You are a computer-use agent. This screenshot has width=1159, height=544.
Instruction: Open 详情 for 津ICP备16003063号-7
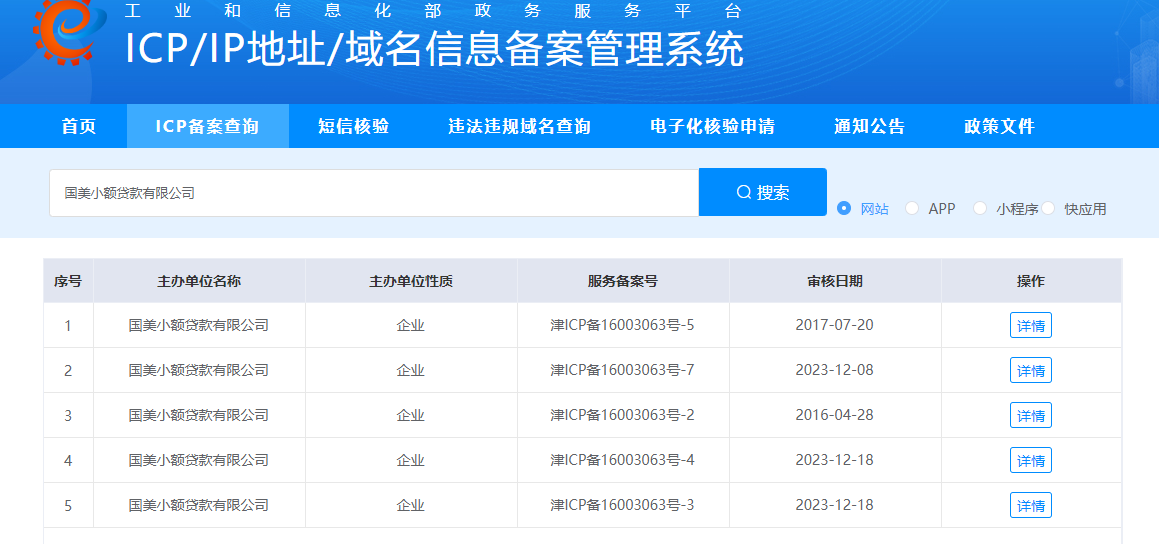(1031, 370)
